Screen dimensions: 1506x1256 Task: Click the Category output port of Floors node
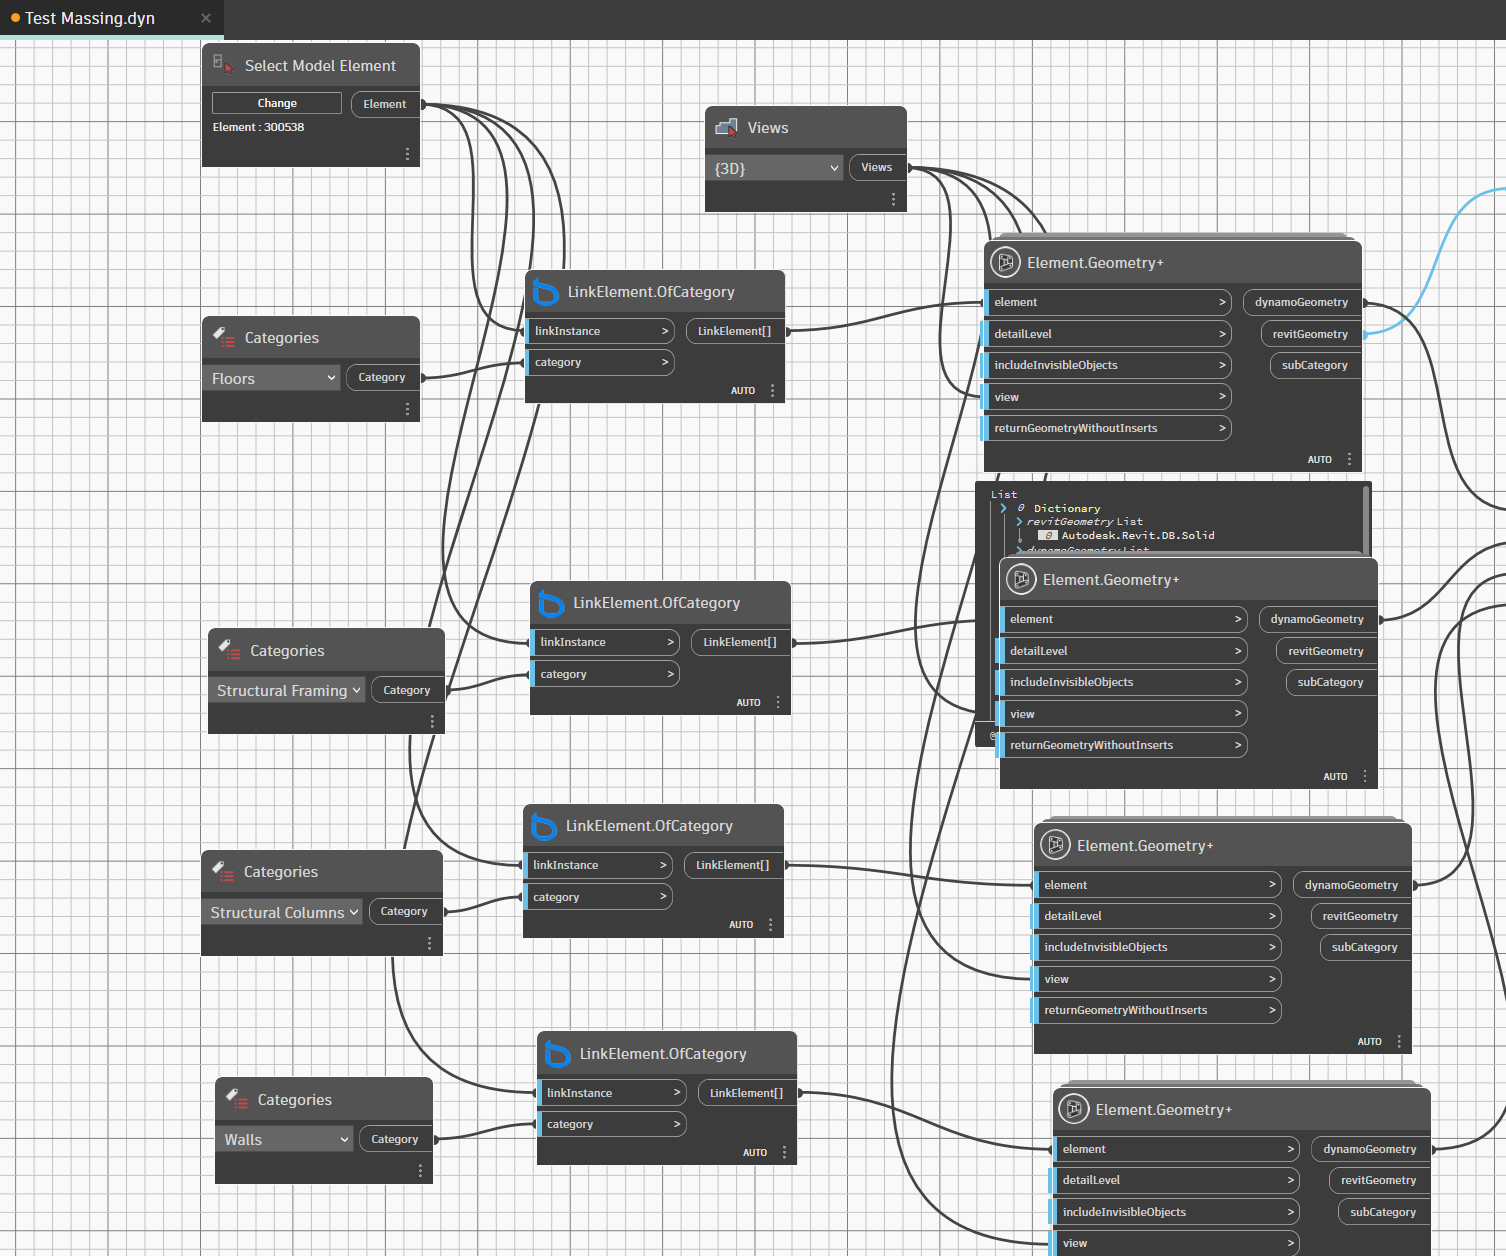(382, 377)
